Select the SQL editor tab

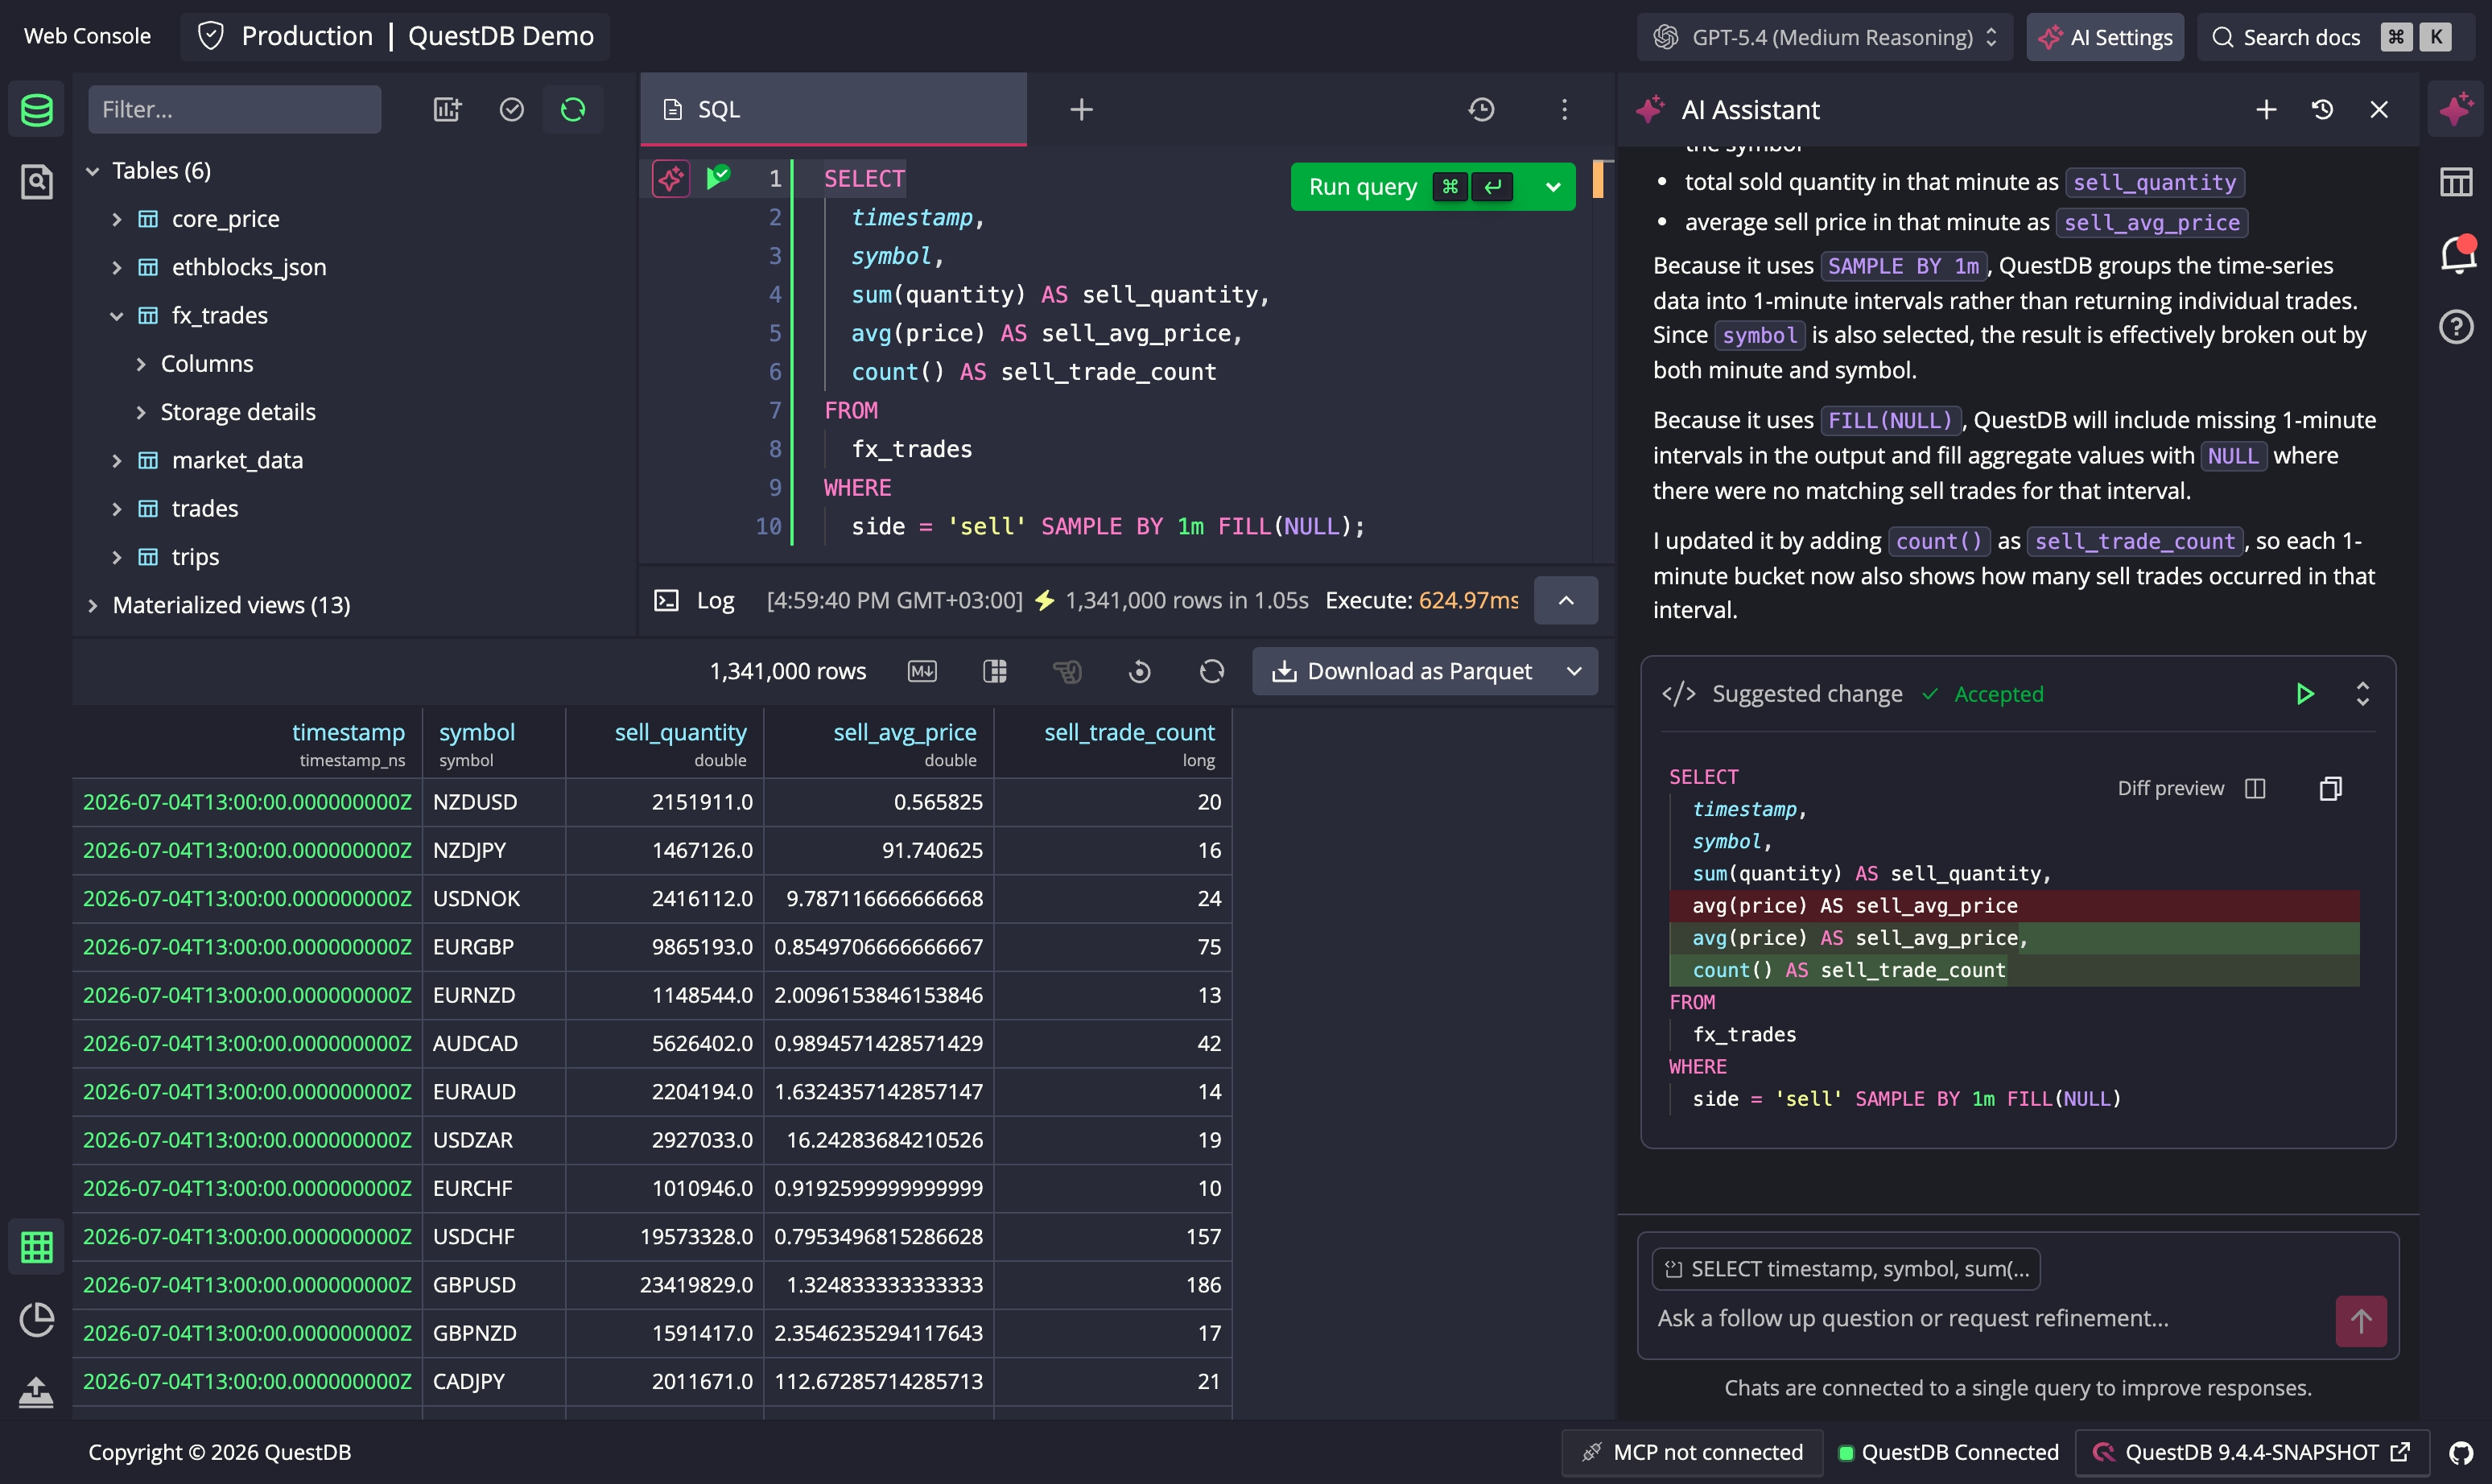(x=833, y=109)
